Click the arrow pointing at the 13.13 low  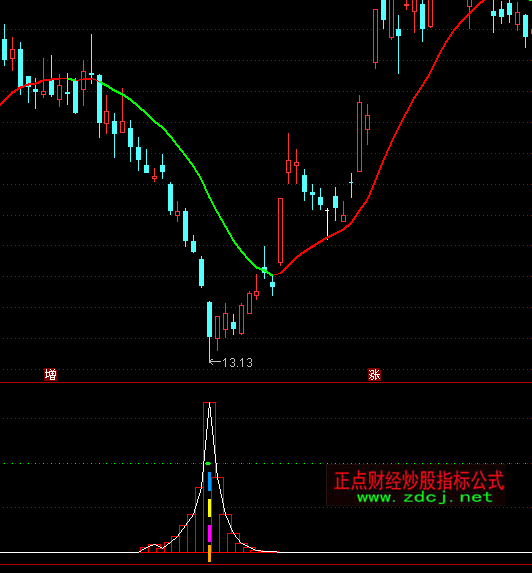click(215, 362)
